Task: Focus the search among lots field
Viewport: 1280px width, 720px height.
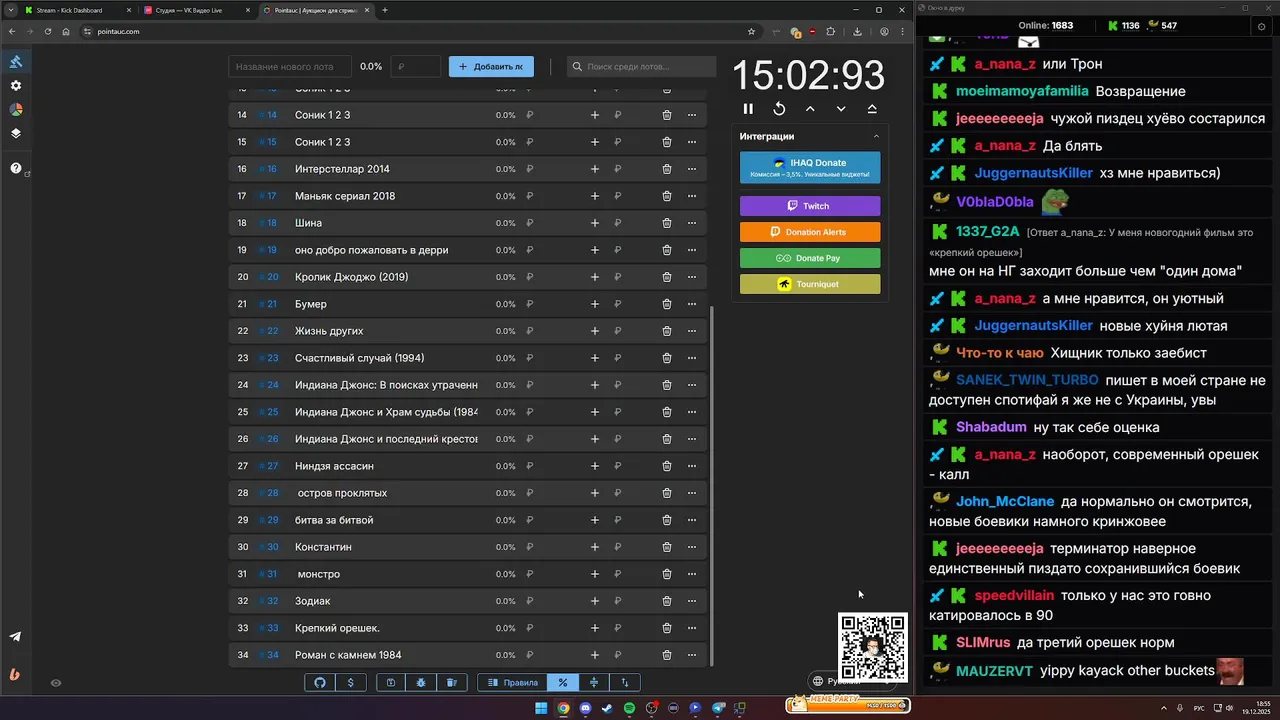Action: coord(641,66)
